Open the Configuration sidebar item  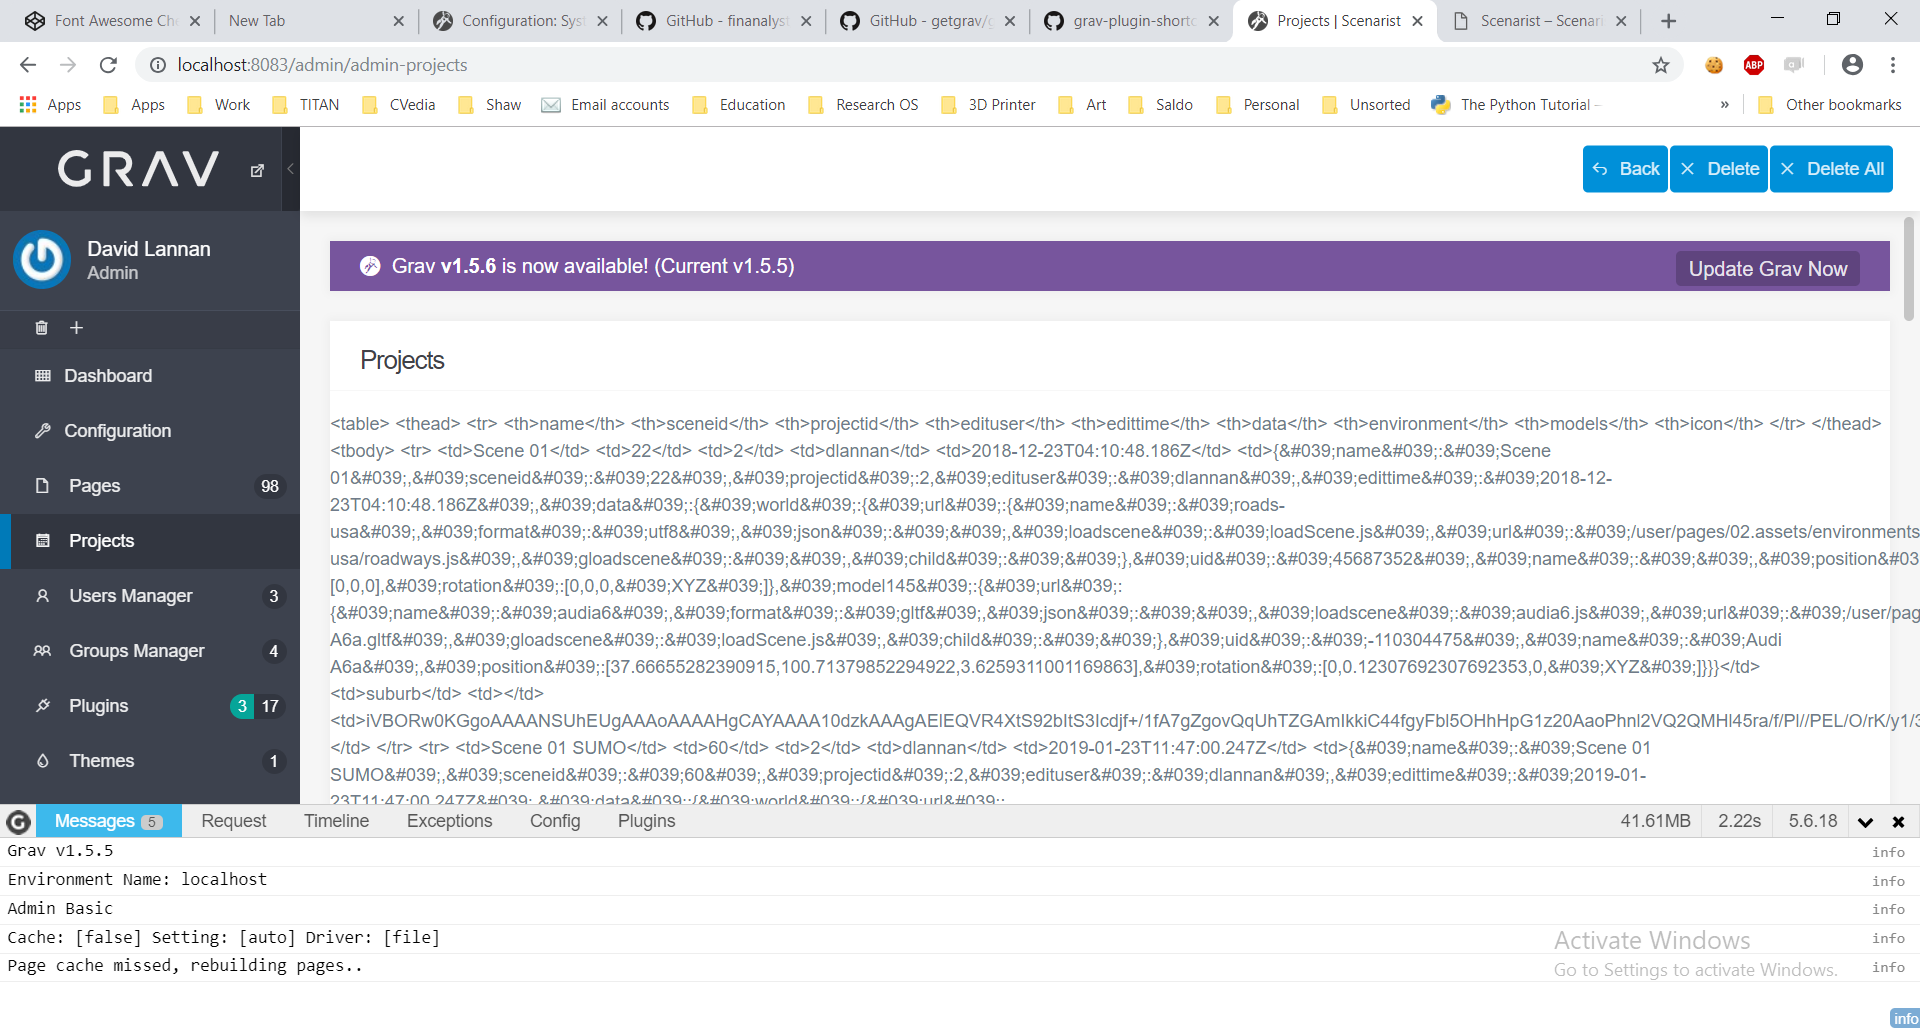pos(150,431)
